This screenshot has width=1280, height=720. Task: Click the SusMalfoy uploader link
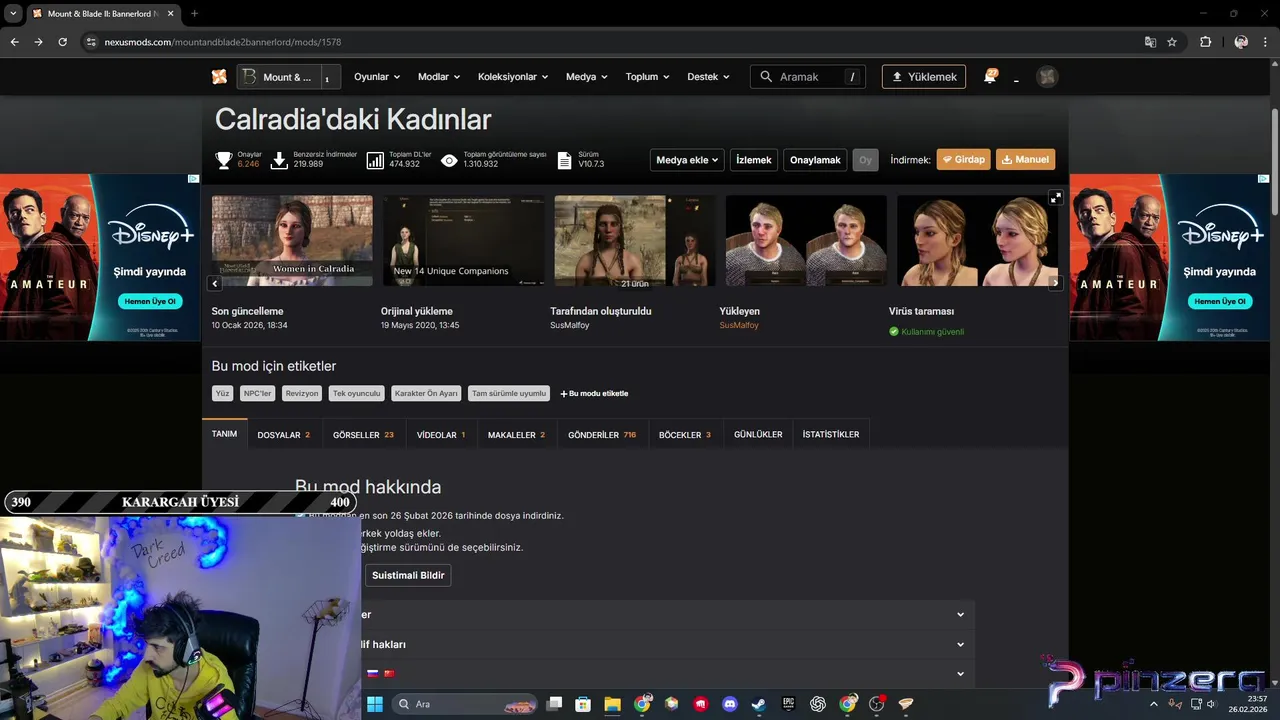(x=739, y=326)
